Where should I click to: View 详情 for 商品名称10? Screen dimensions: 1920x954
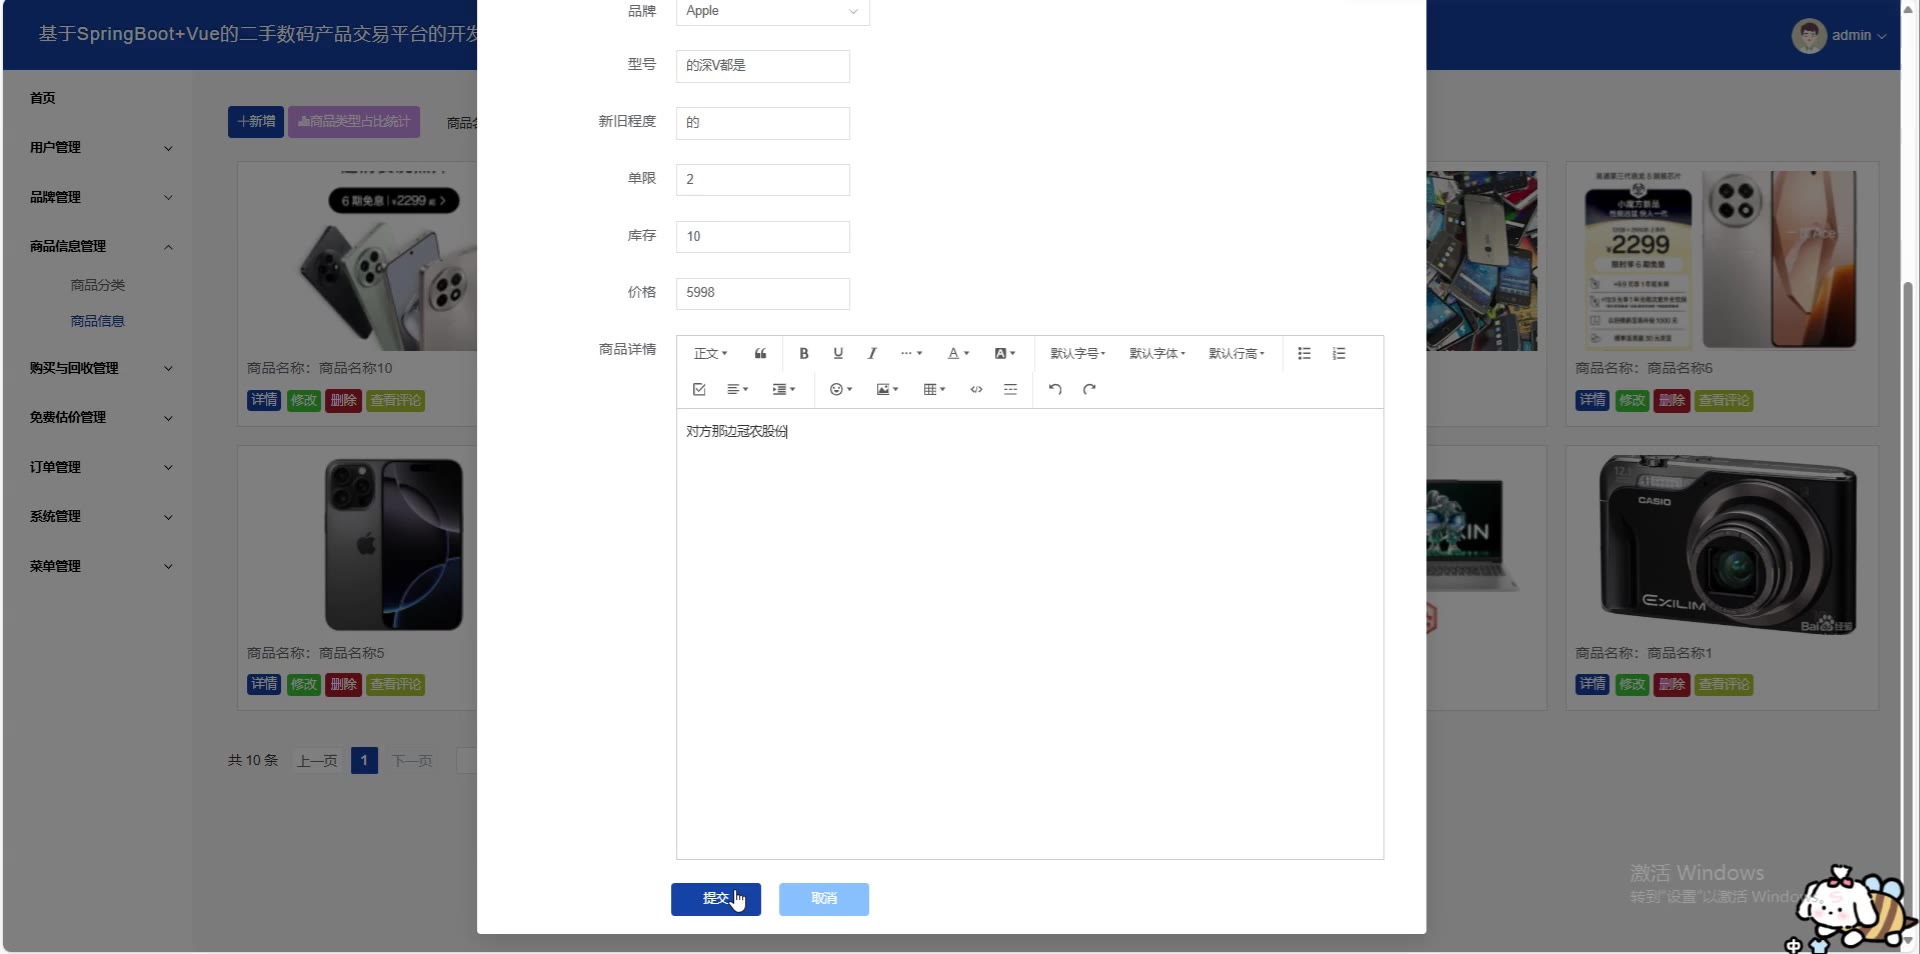tap(264, 401)
